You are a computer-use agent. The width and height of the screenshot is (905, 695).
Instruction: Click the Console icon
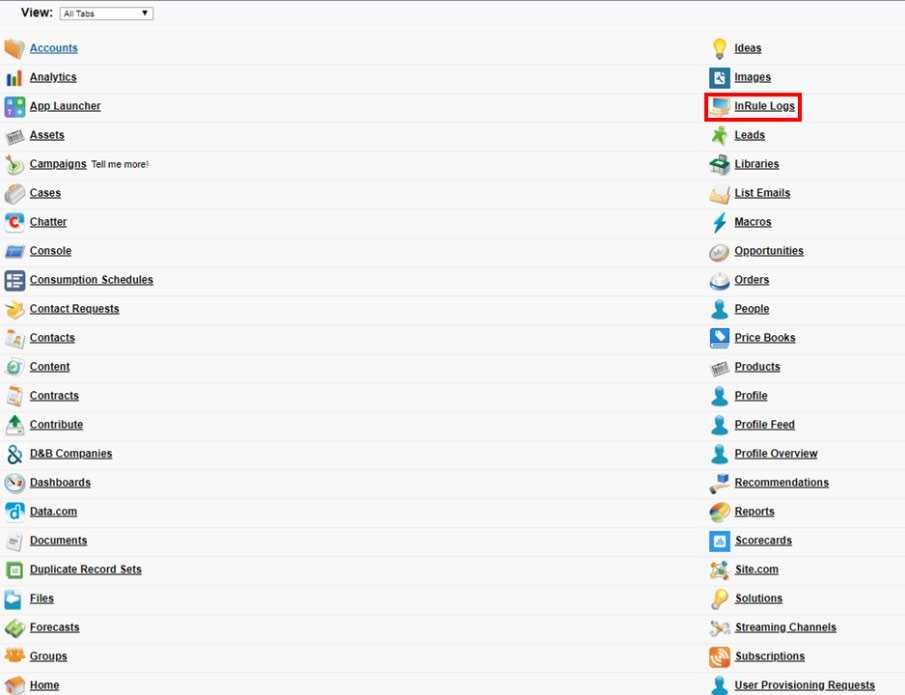click(14, 252)
